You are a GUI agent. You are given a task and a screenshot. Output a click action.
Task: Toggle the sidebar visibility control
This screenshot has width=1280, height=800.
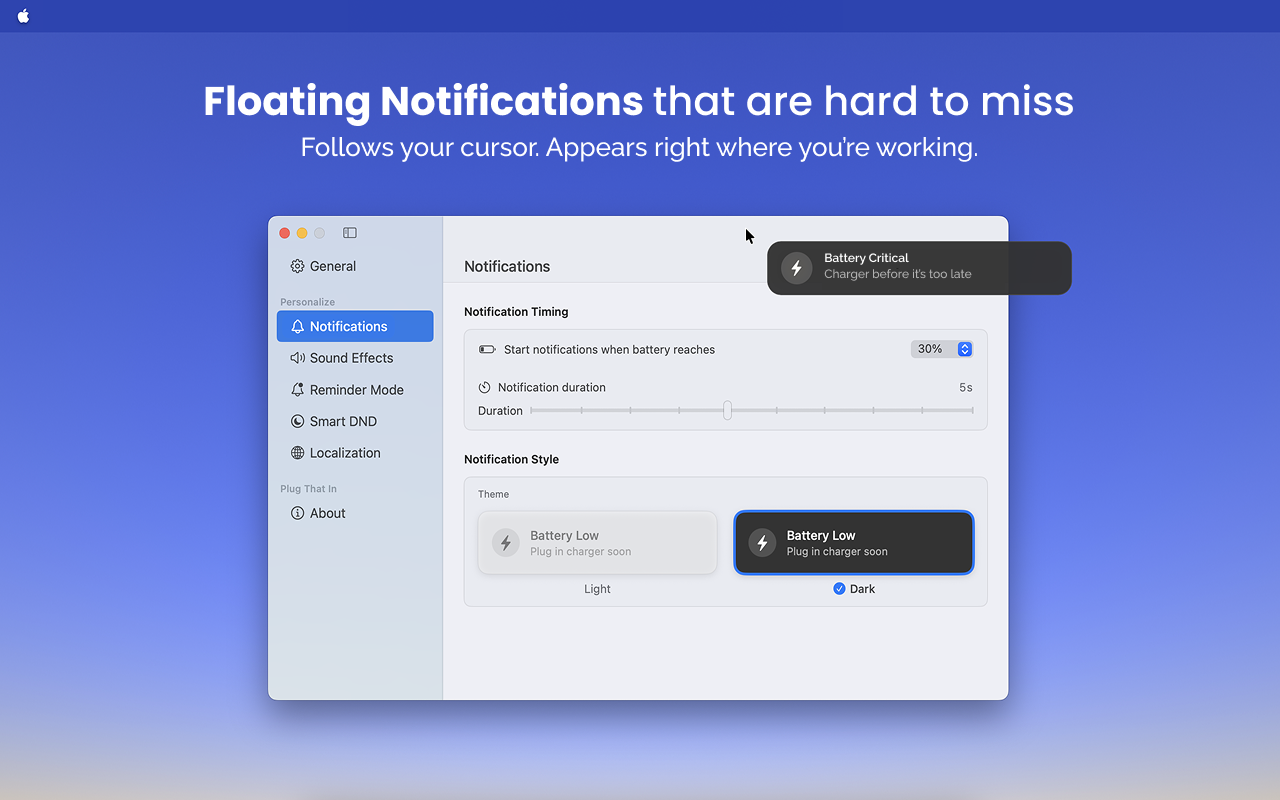coord(349,232)
